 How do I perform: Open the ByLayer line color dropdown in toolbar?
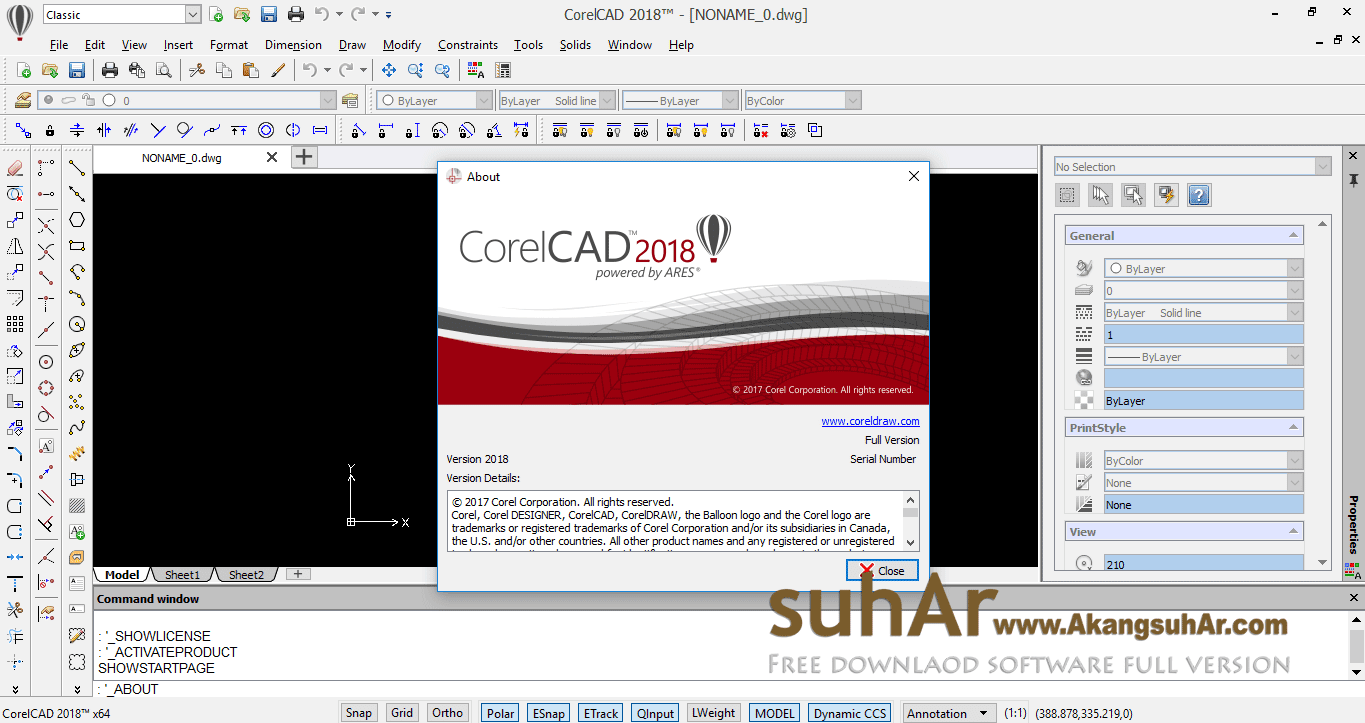point(484,100)
